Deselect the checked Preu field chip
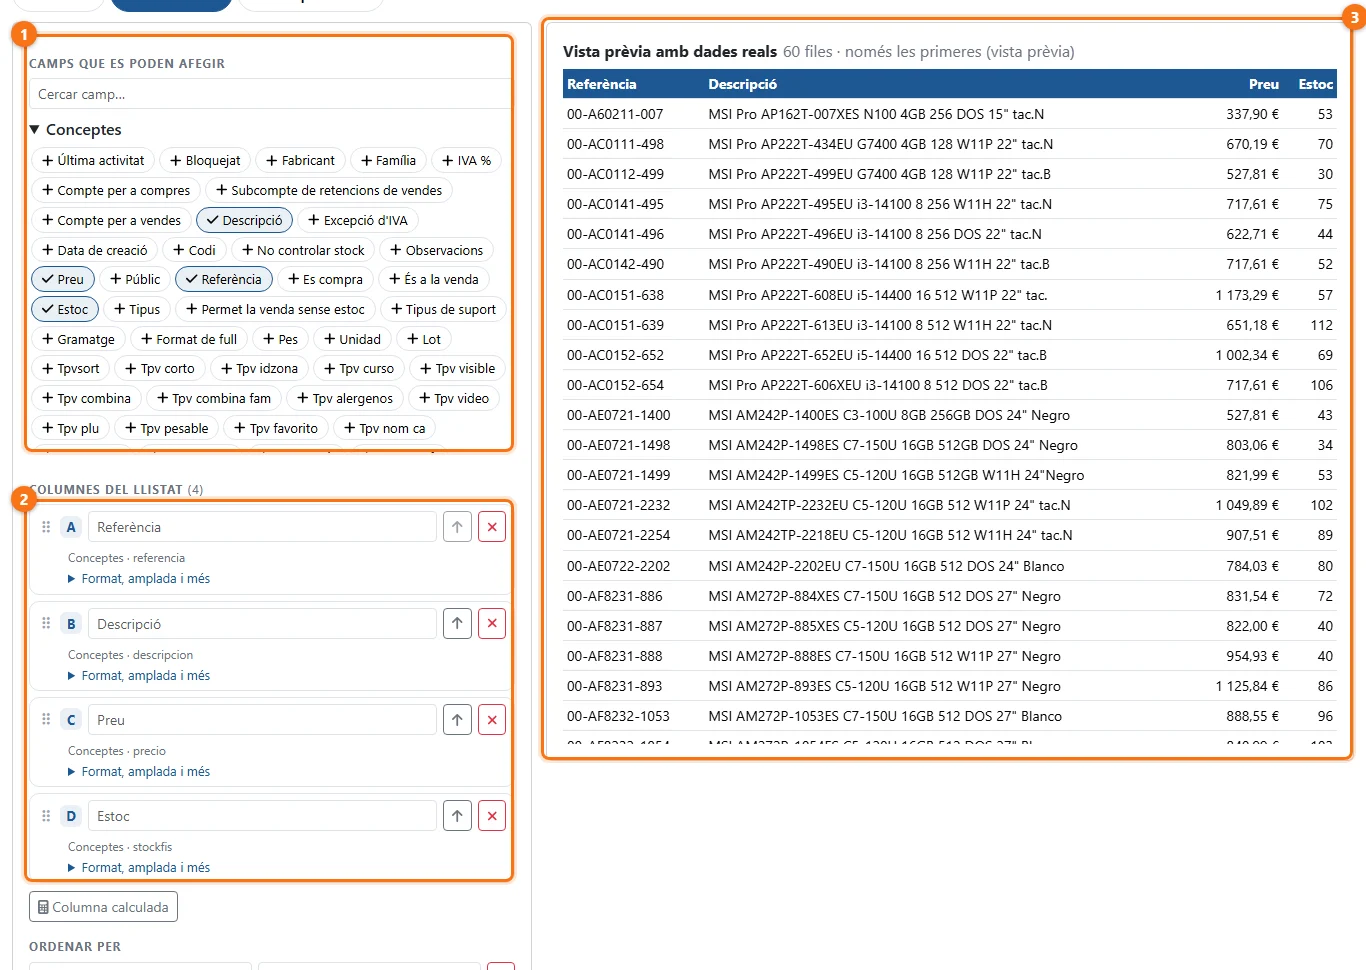Image resolution: width=1366 pixels, height=970 pixels. point(63,279)
